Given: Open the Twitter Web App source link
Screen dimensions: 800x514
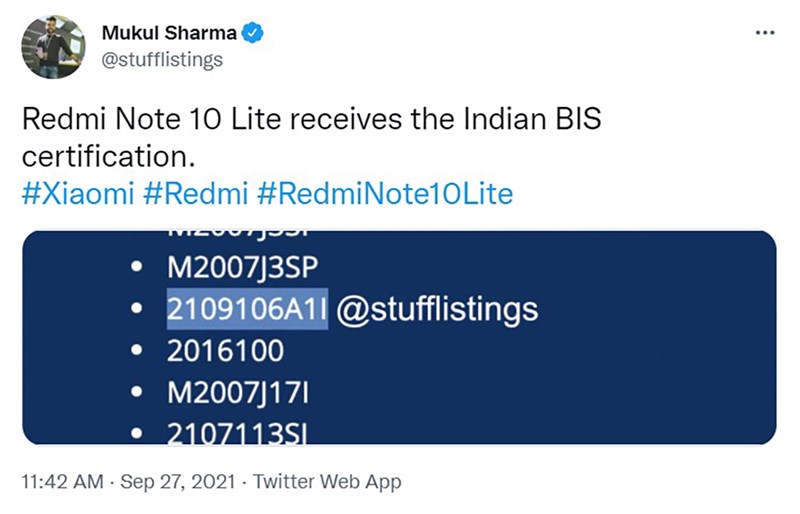Looking at the screenshot, I should point(327,482).
